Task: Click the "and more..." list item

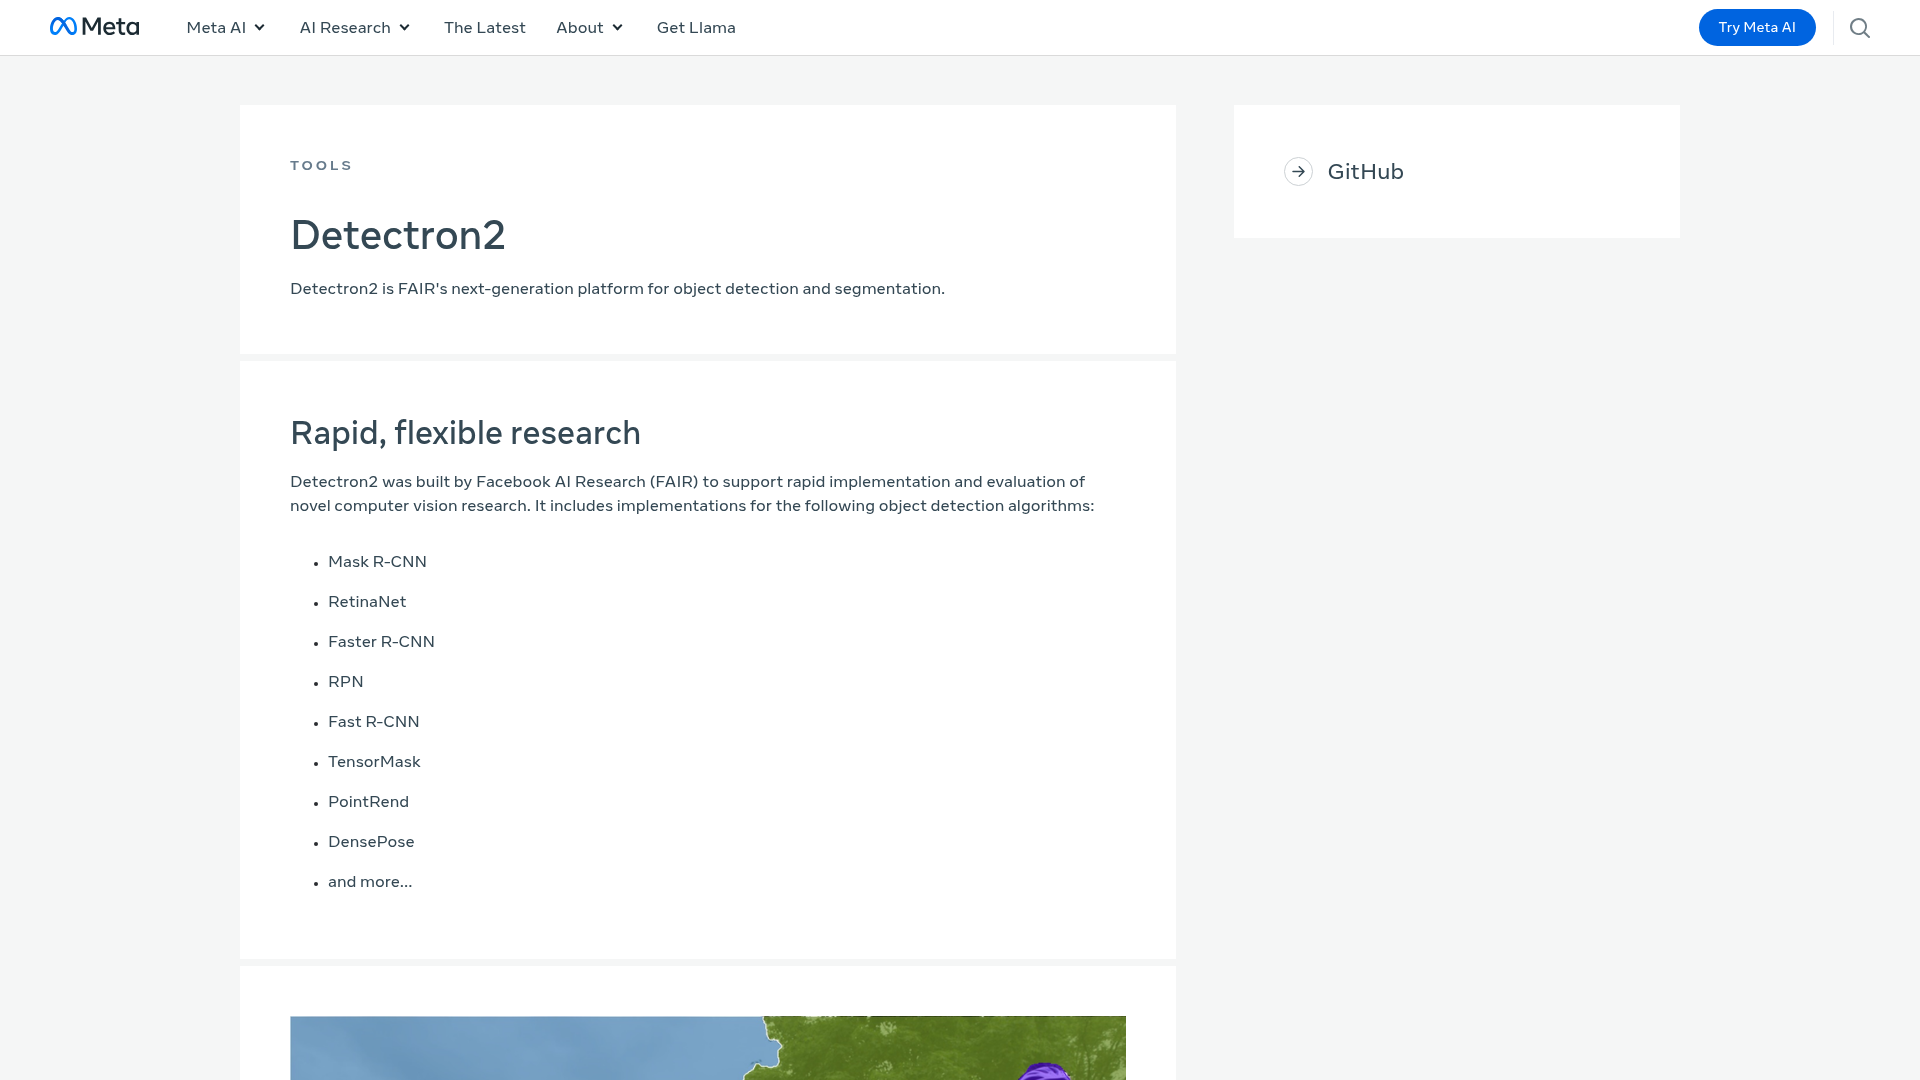Action: click(x=370, y=881)
